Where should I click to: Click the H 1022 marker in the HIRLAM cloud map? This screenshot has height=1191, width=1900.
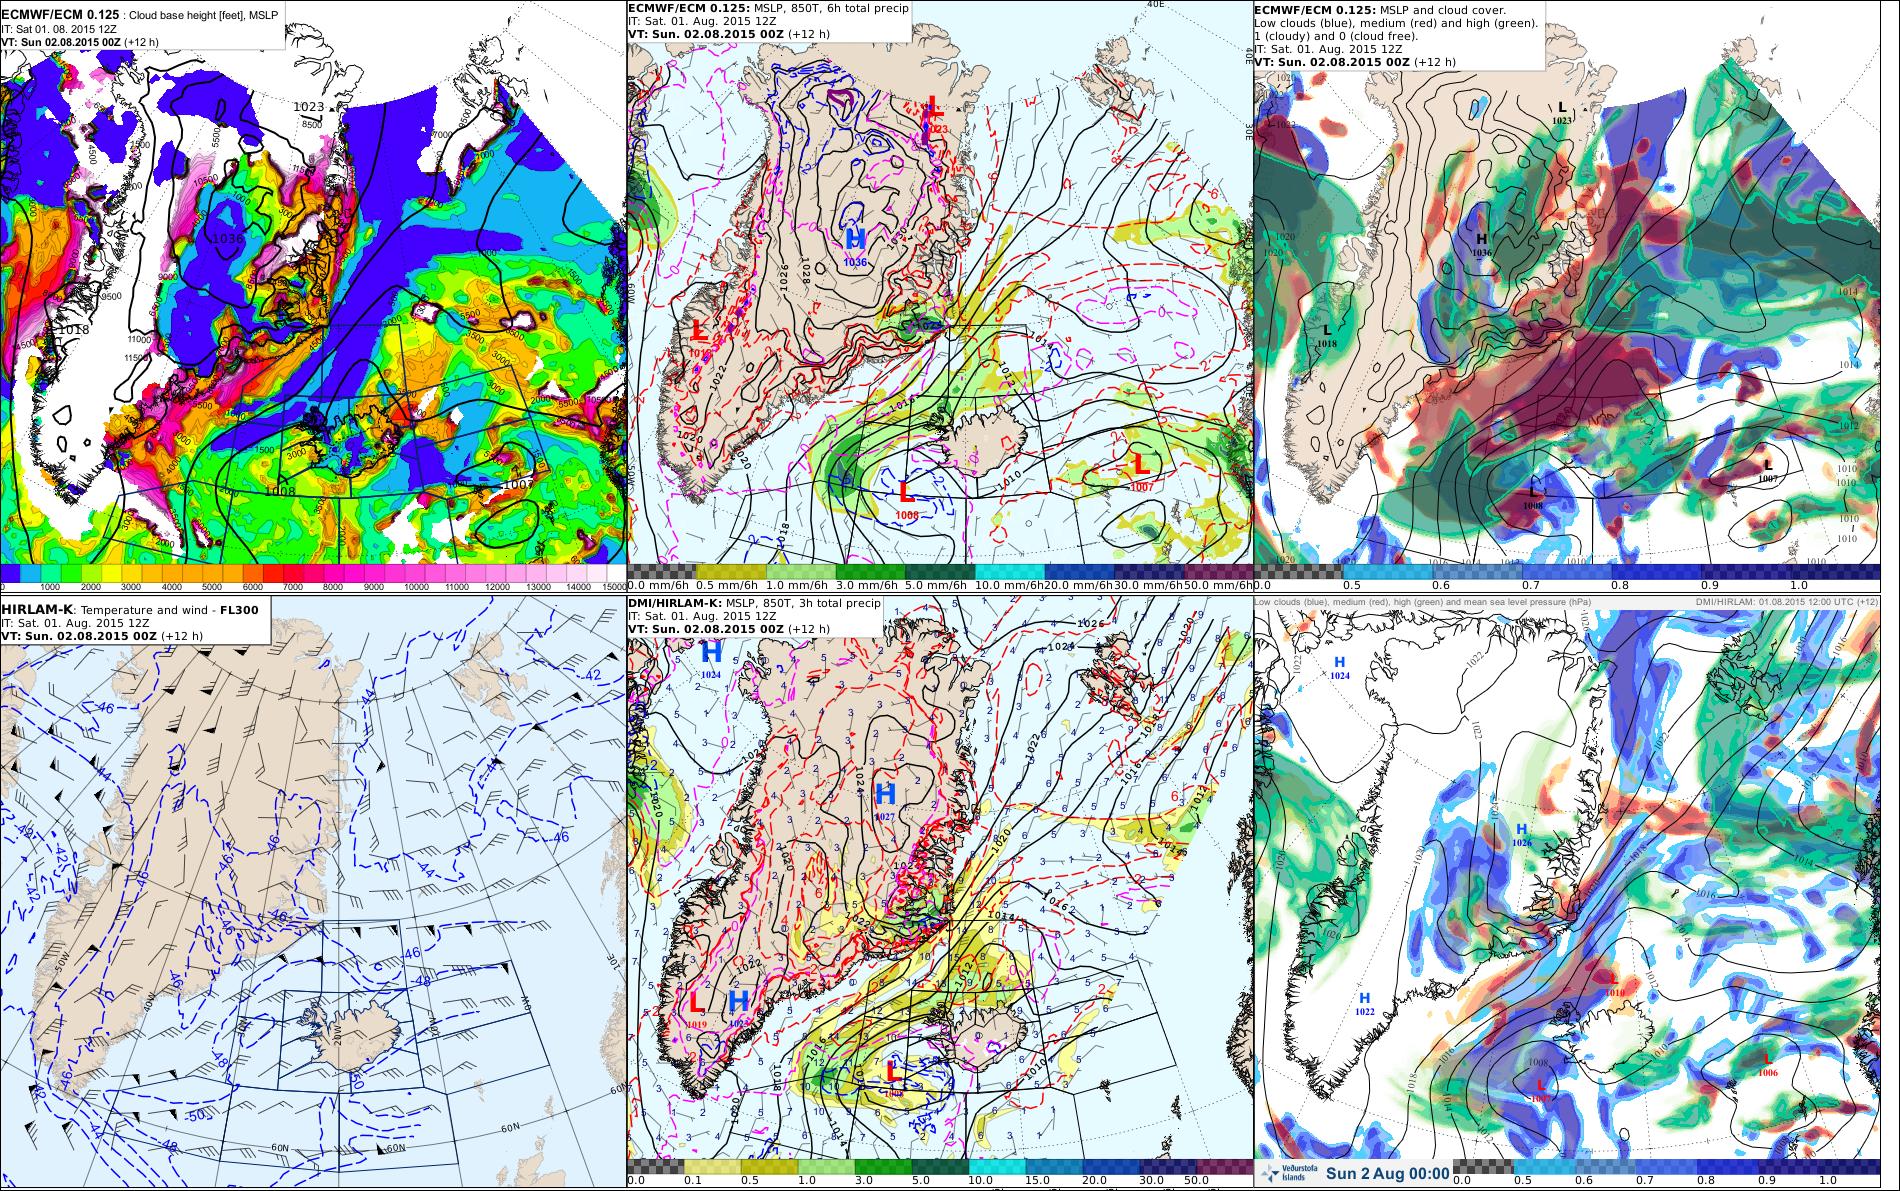click(x=1364, y=1004)
